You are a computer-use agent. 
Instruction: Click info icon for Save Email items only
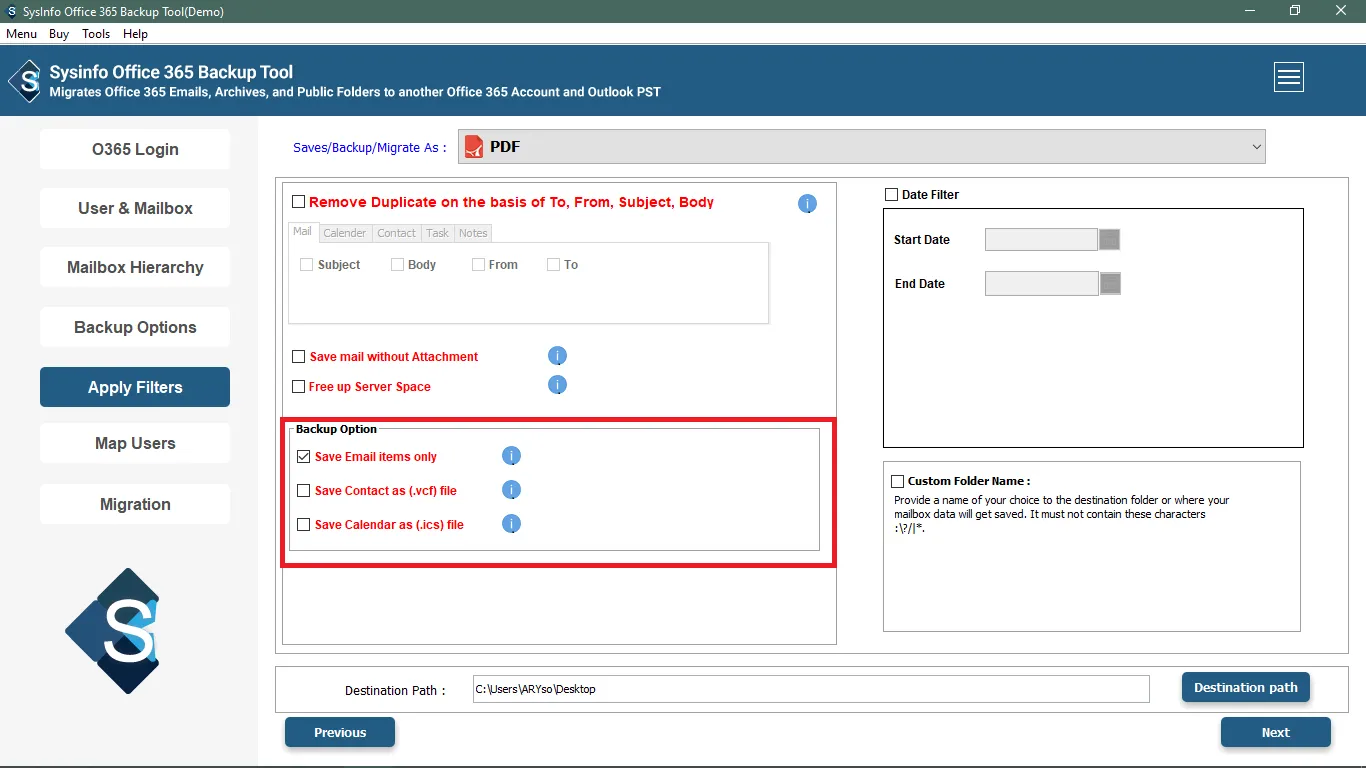pos(511,457)
